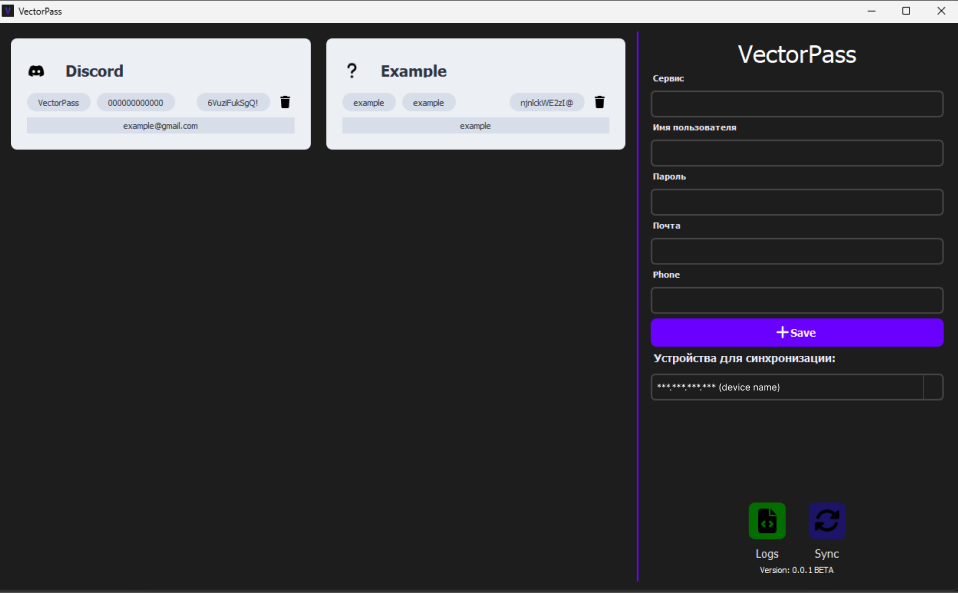Focus the Пароль input field

click(797, 202)
